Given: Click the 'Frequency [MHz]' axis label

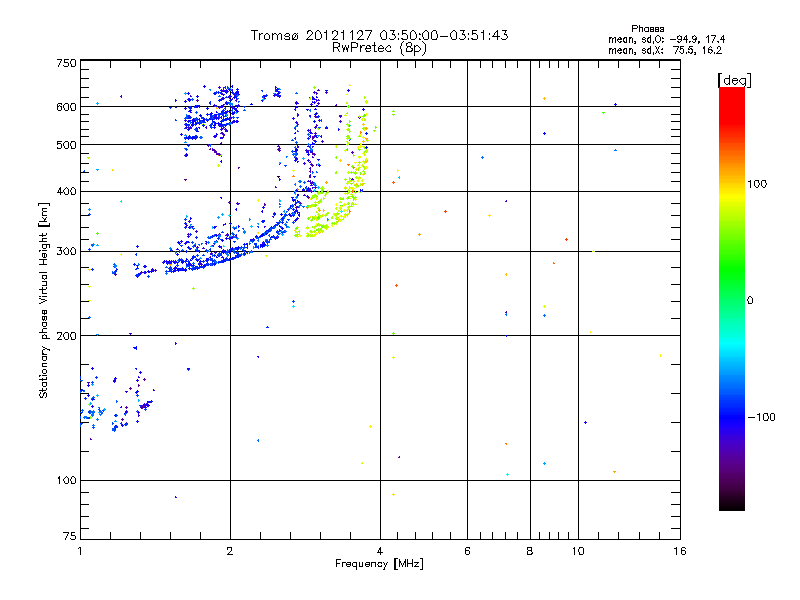Looking at the screenshot, I should click(379, 564).
